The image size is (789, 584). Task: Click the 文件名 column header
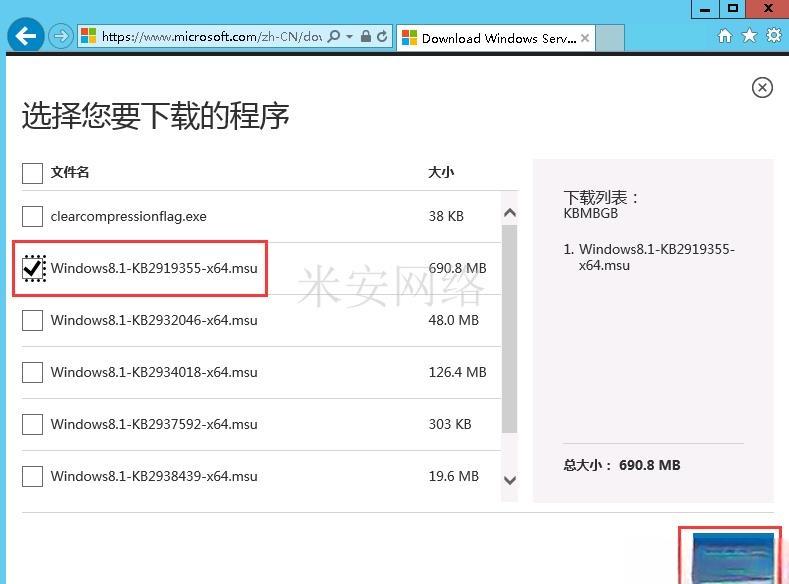pos(69,173)
